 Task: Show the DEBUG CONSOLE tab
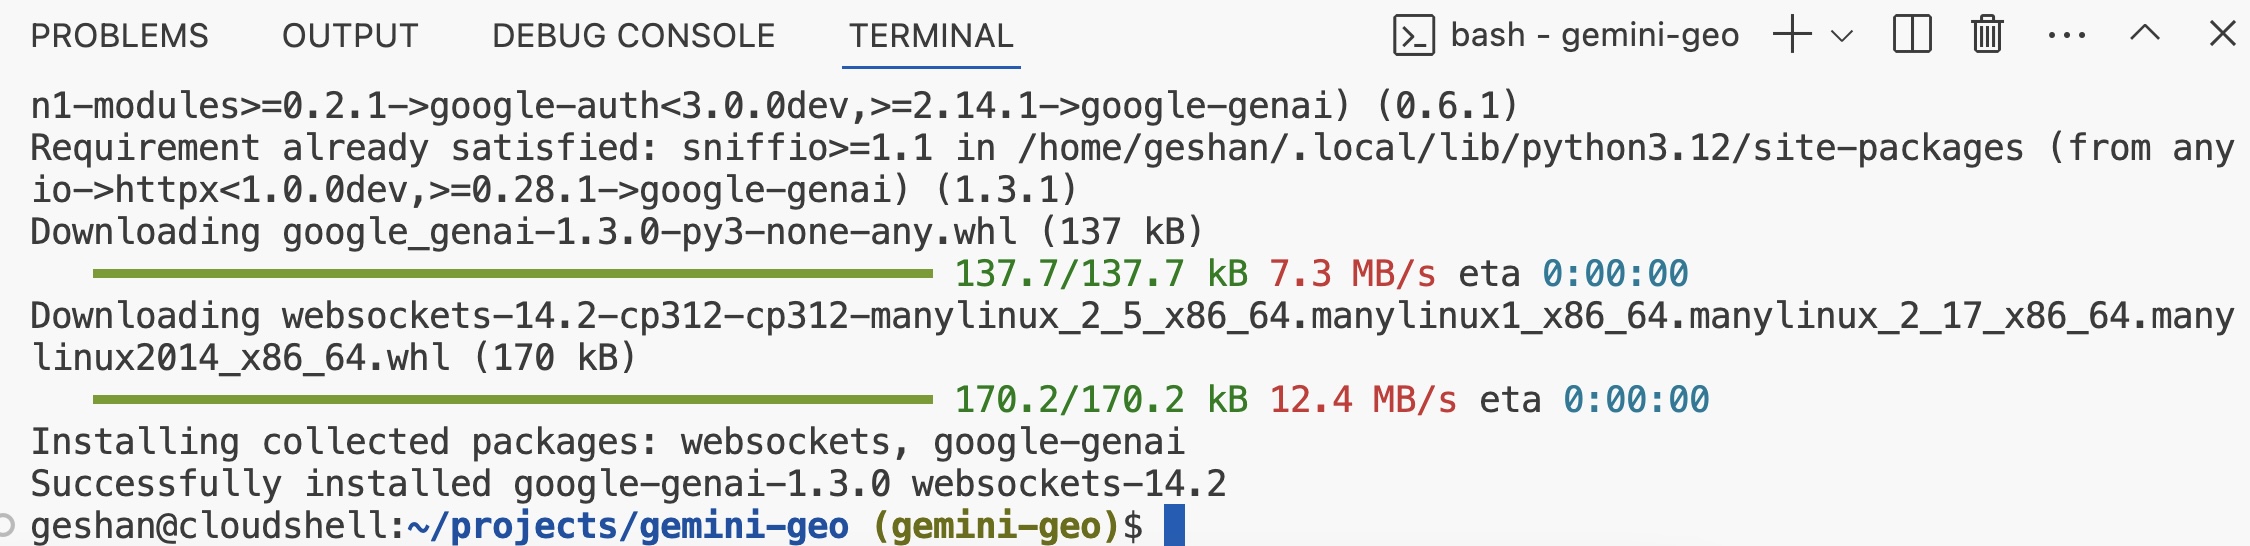[x=633, y=36]
